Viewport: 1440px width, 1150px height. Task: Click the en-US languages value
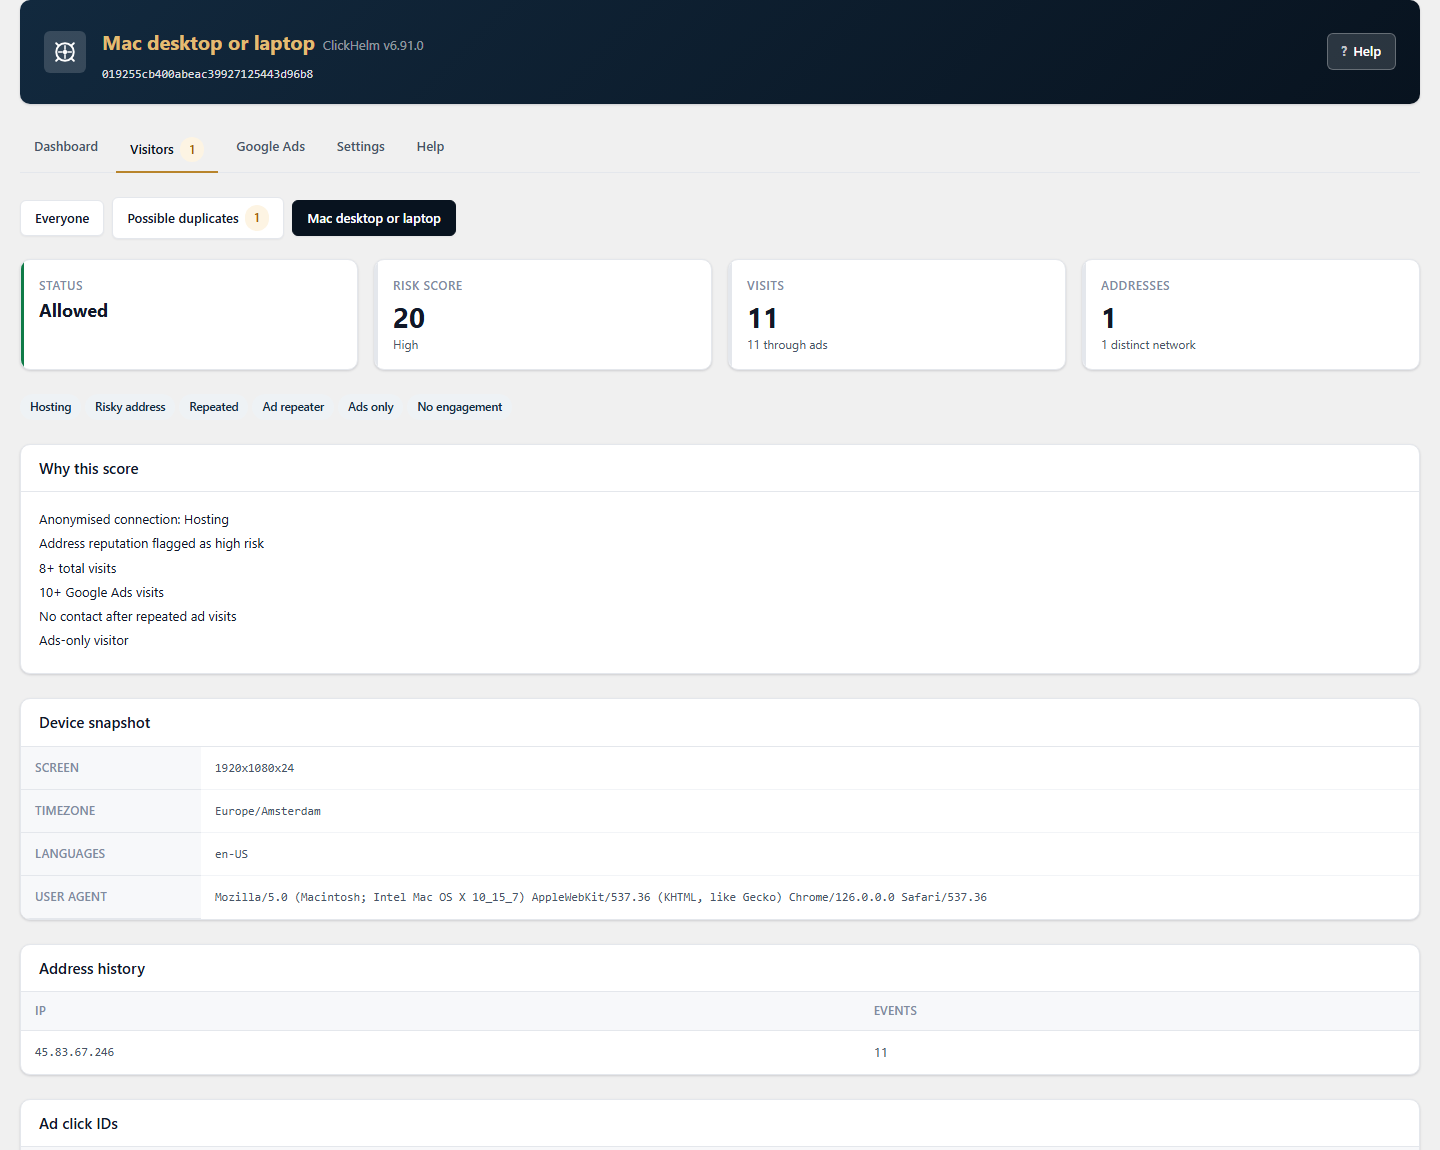(231, 855)
